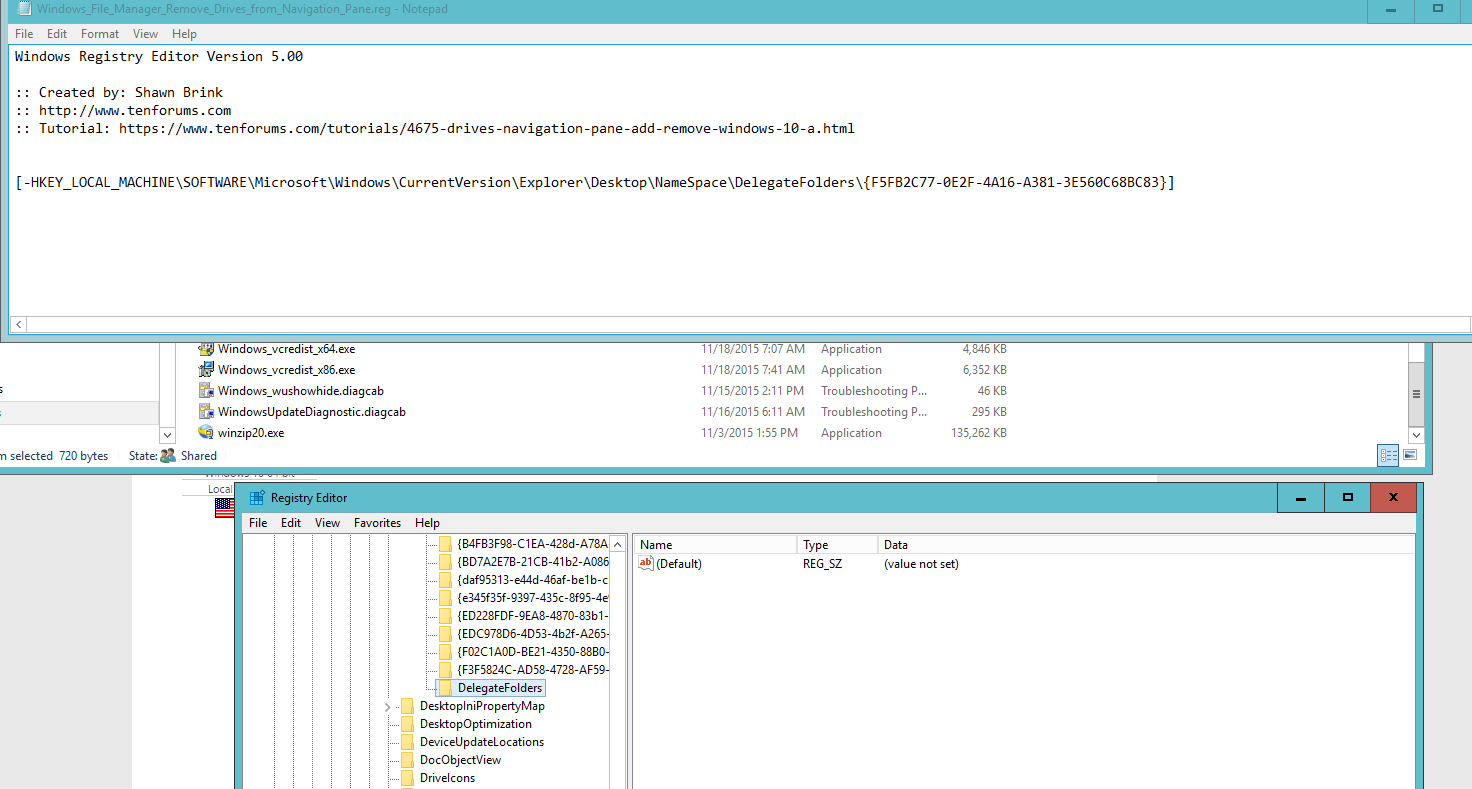This screenshot has width=1472, height=789.
Task: Click US flag language icon
Action: coord(224,508)
